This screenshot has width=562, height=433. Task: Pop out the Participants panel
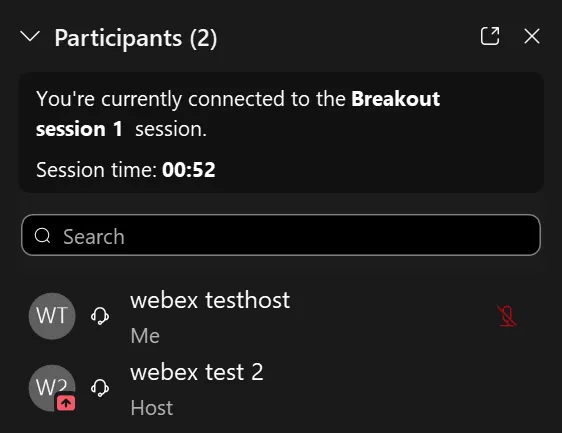(490, 36)
